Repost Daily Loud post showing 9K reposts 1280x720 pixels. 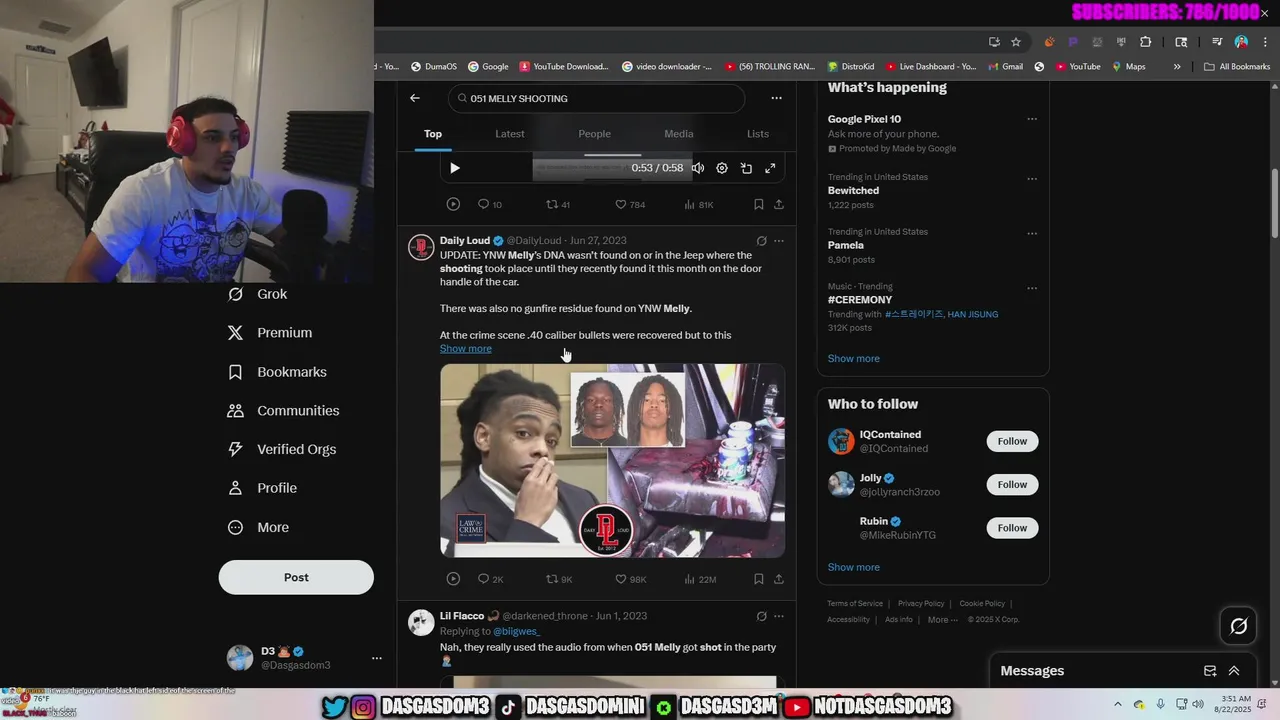558,579
